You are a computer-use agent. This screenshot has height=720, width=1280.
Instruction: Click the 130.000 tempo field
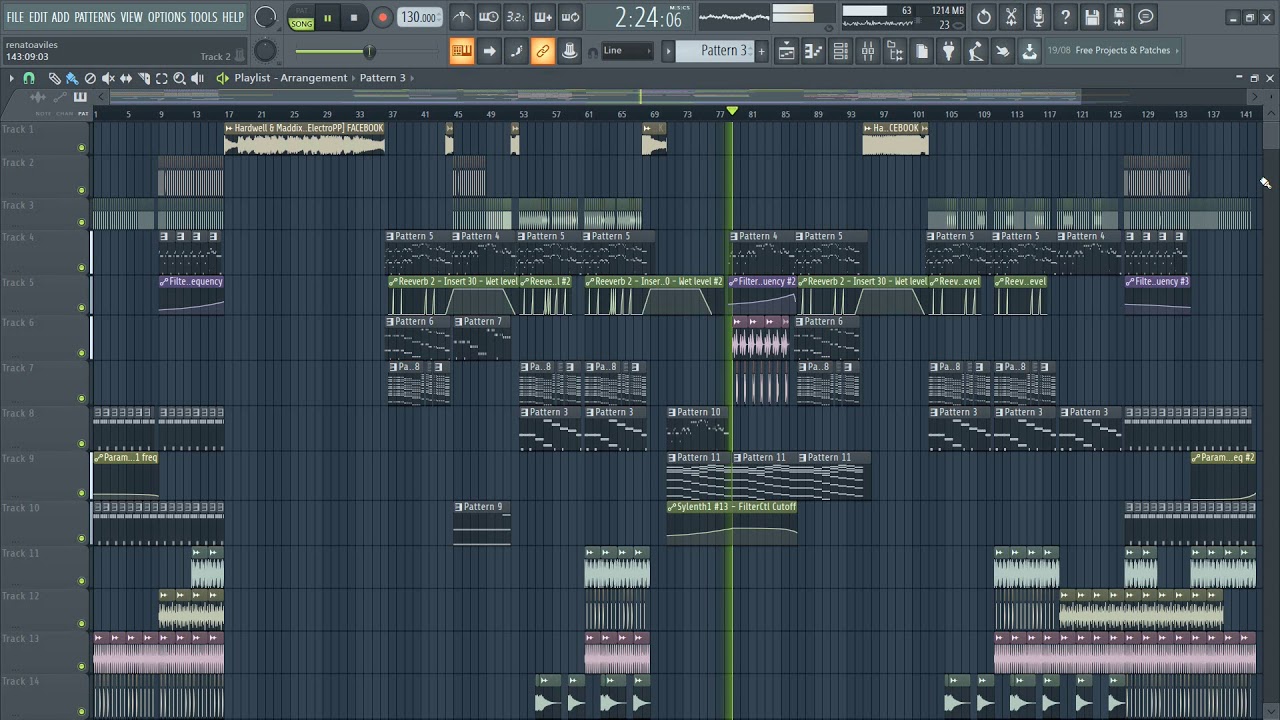click(x=420, y=18)
